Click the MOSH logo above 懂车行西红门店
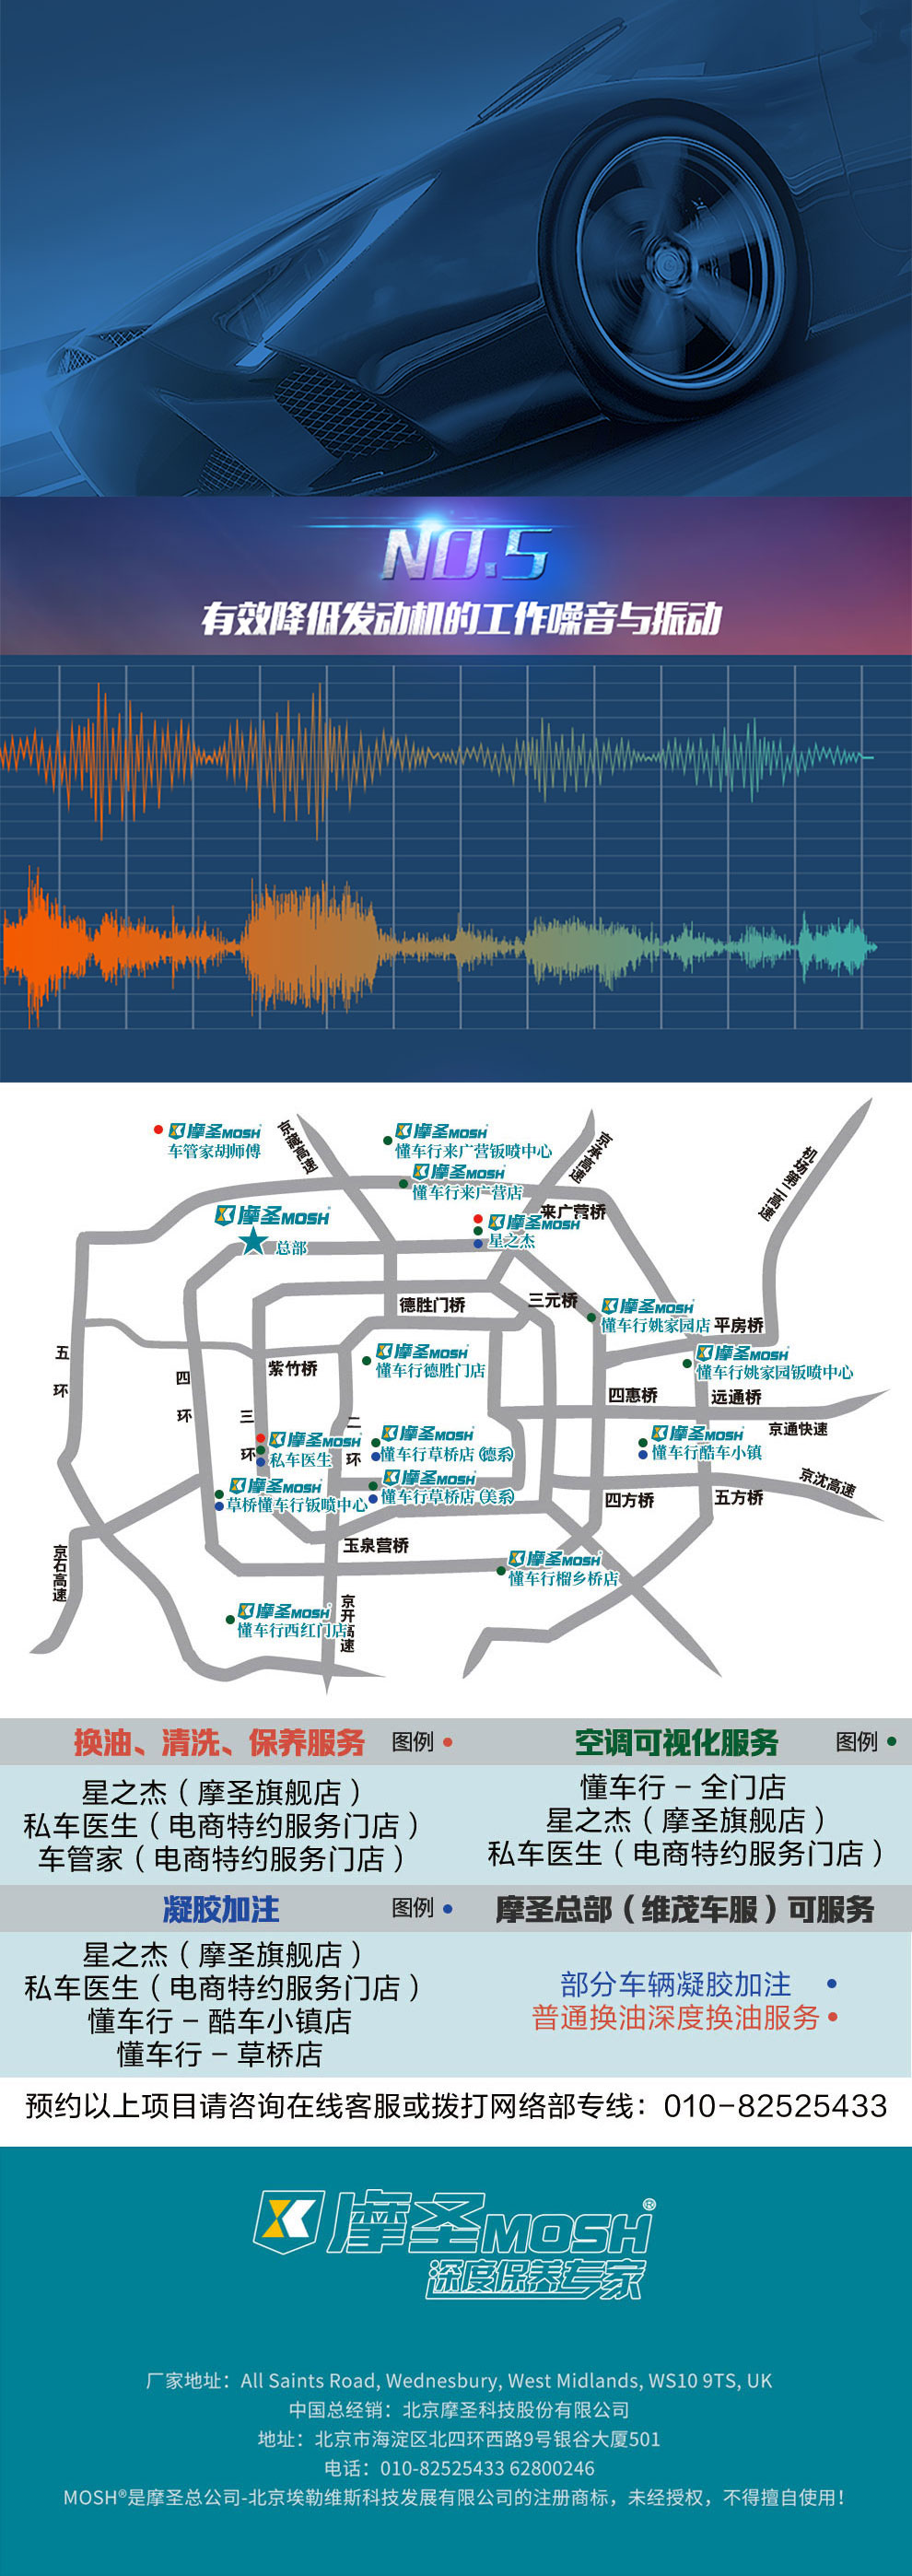The image size is (912, 2576). click(283, 1611)
